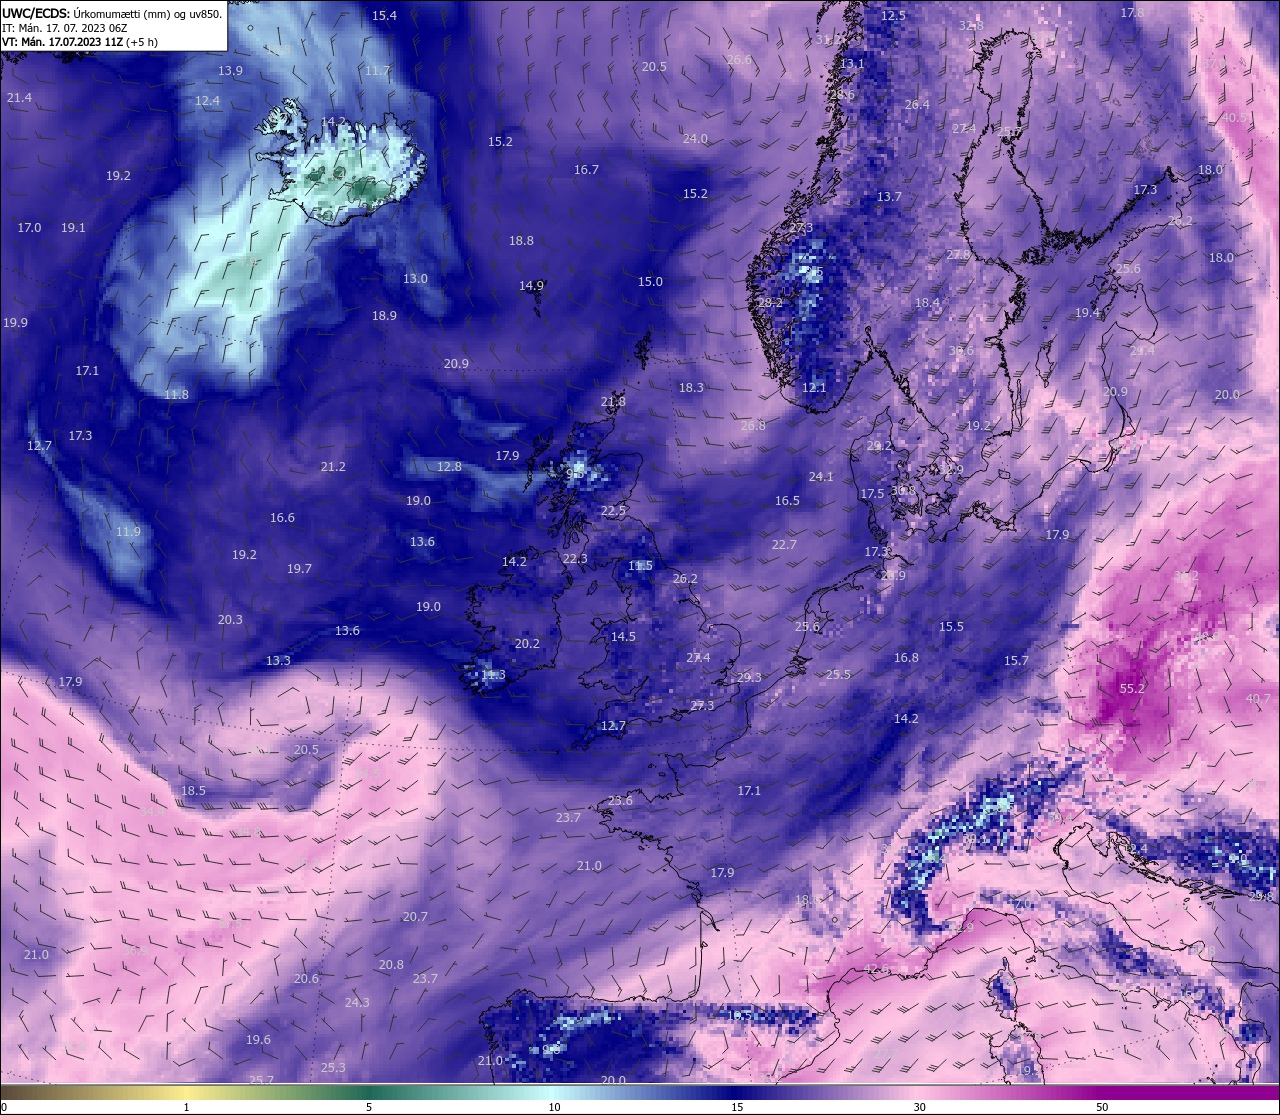Screen dimensions: 1280x1115
Task: Select the 13.3 value label
Action: click(278, 661)
